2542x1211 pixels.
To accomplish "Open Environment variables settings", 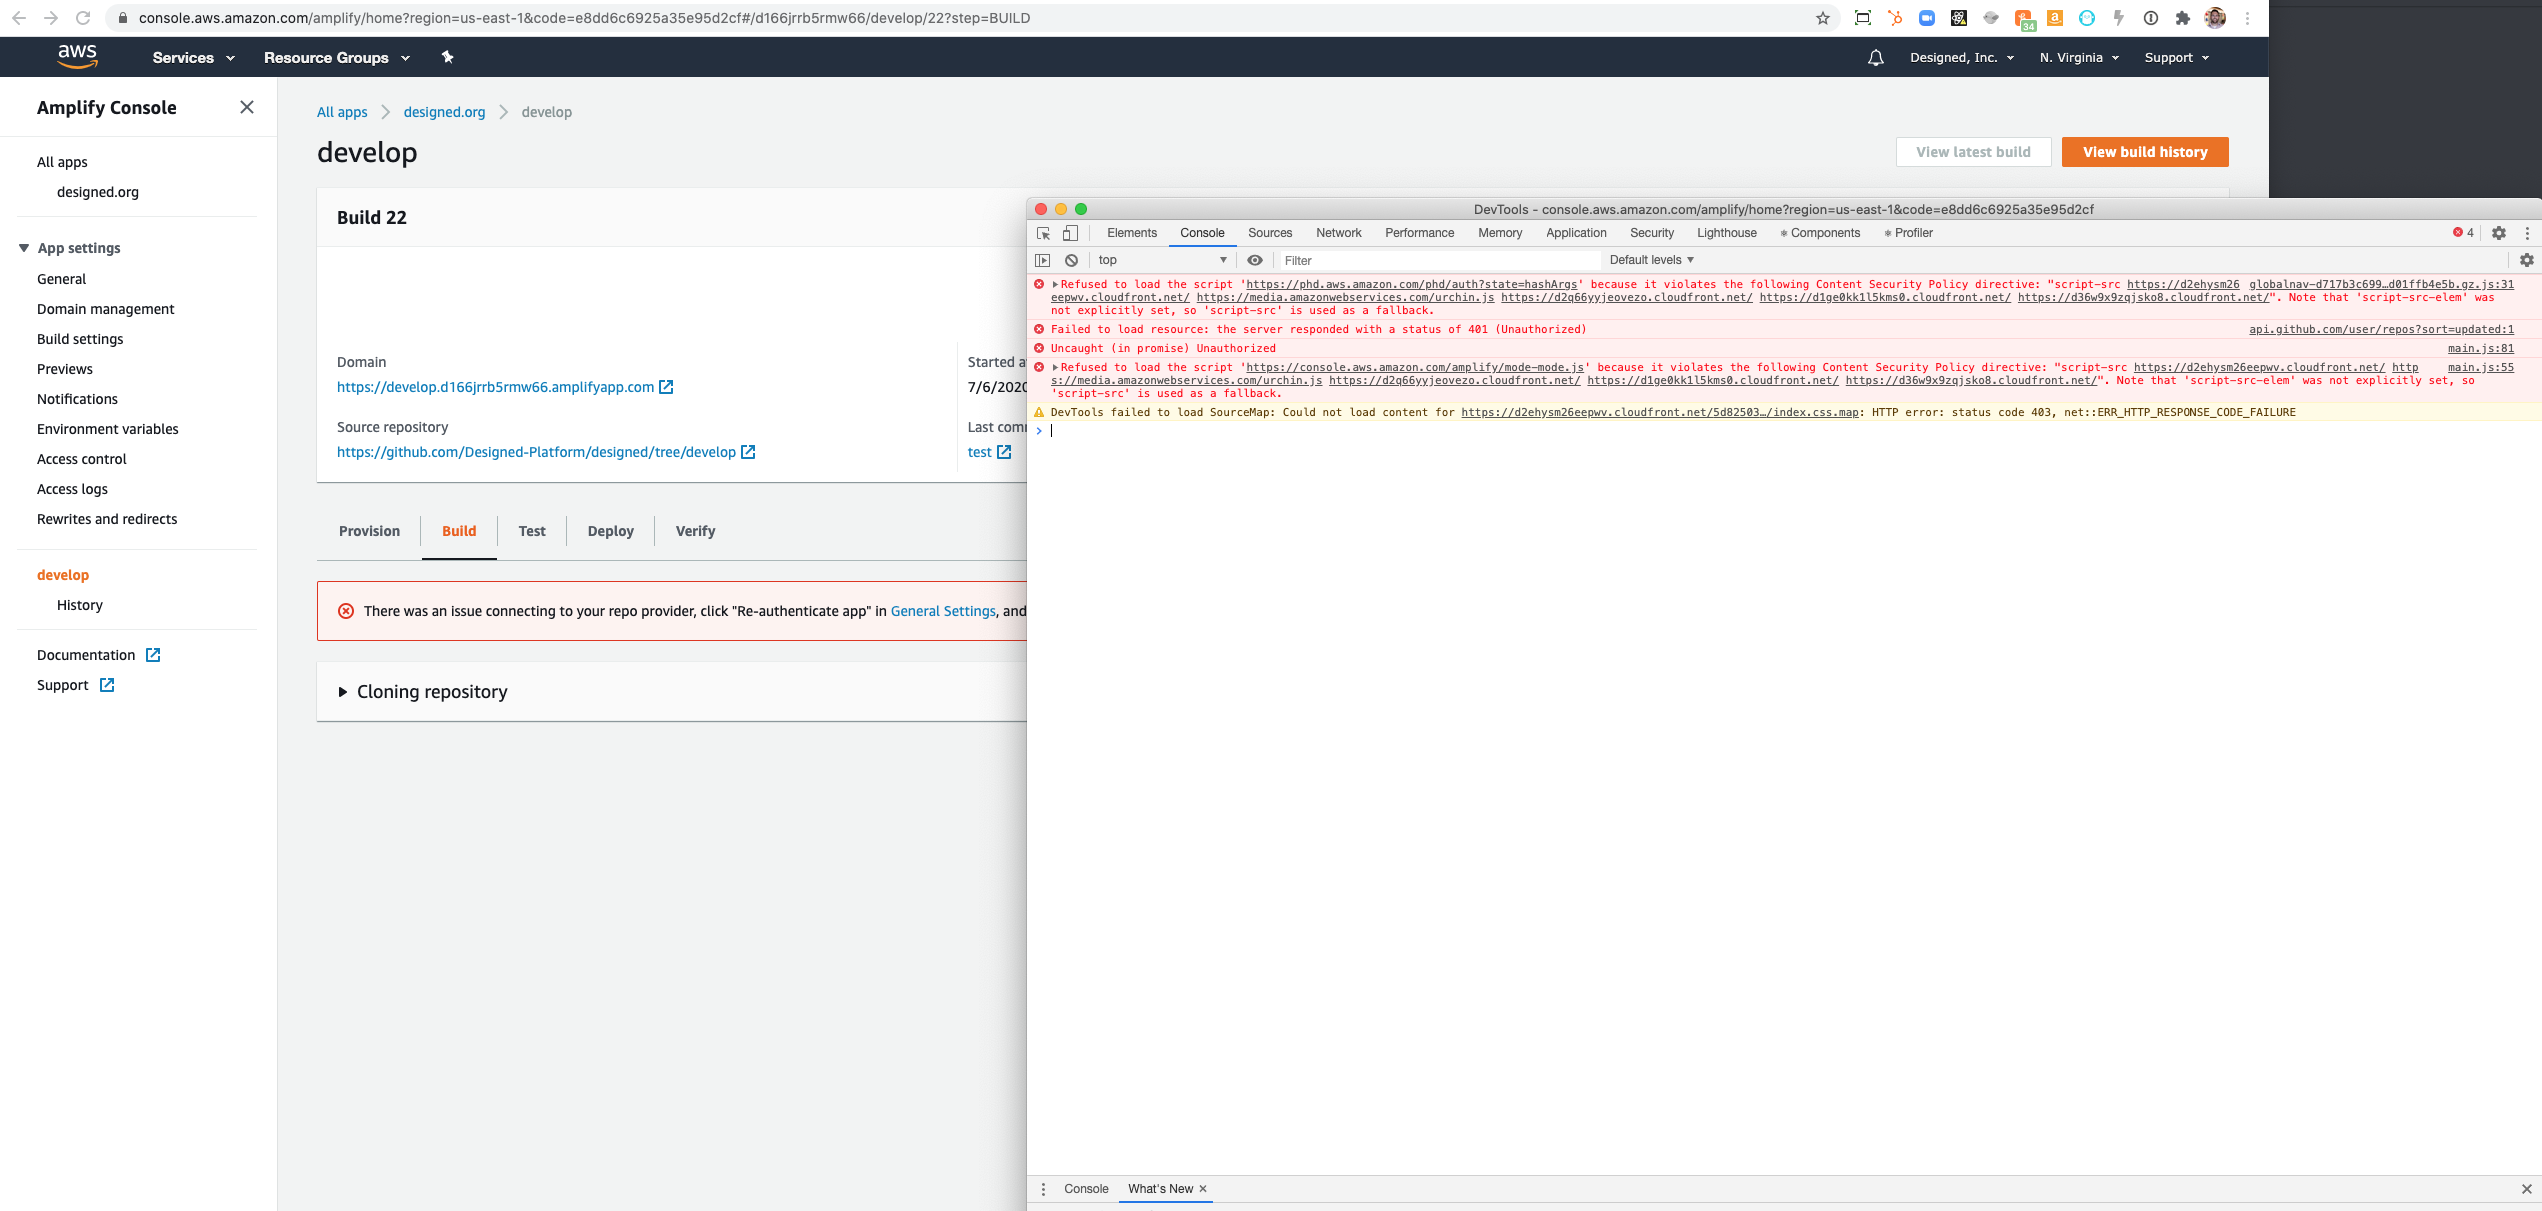I will [108, 429].
